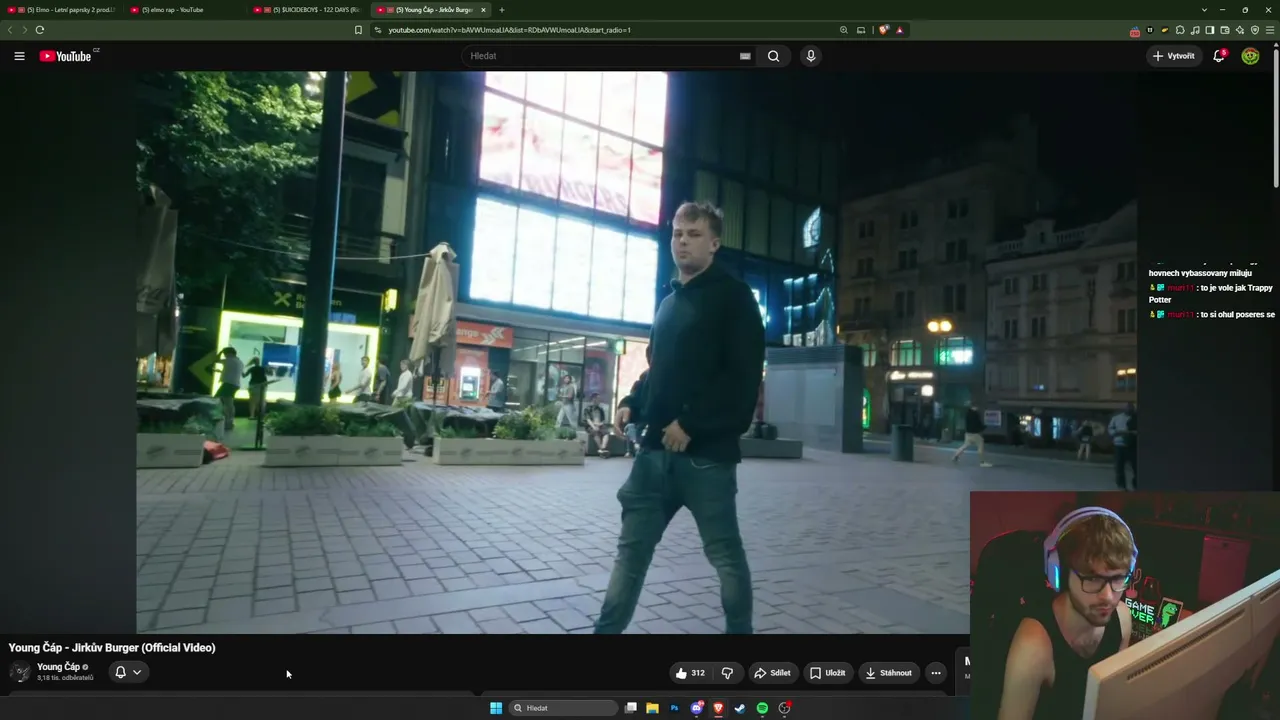Viewport: 1280px width, 720px height.
Task: Open Discord from the taskbar
Action: (x=697, y=708)
